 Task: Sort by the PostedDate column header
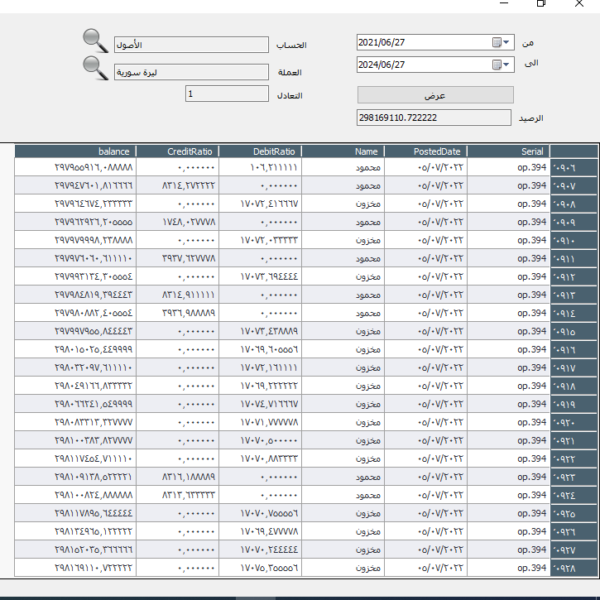pos(426,152)
